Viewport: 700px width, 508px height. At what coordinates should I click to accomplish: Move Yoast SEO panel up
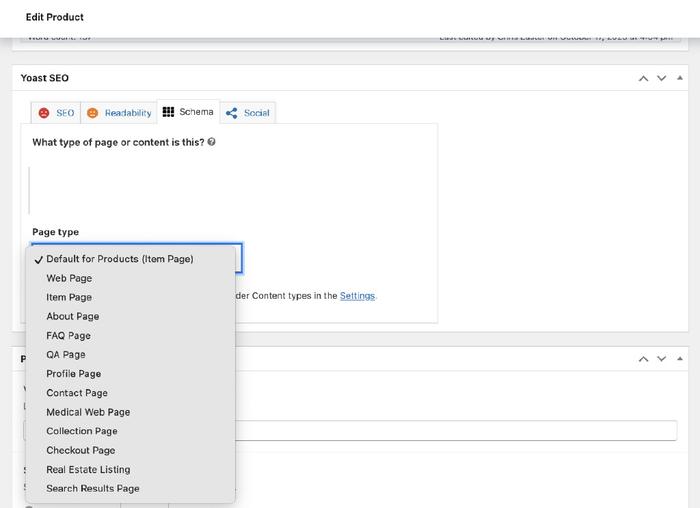pyautogui.click(x=643, y=78)
